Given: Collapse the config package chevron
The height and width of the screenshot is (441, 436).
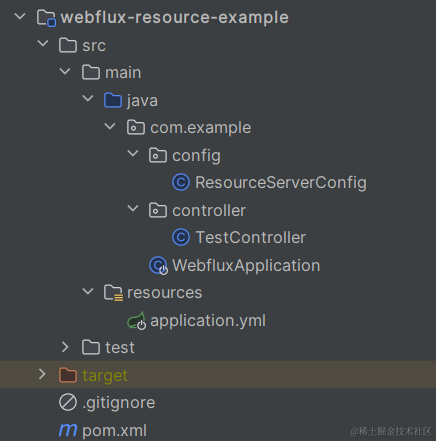Looking at the screenshot, I should 133,154.
